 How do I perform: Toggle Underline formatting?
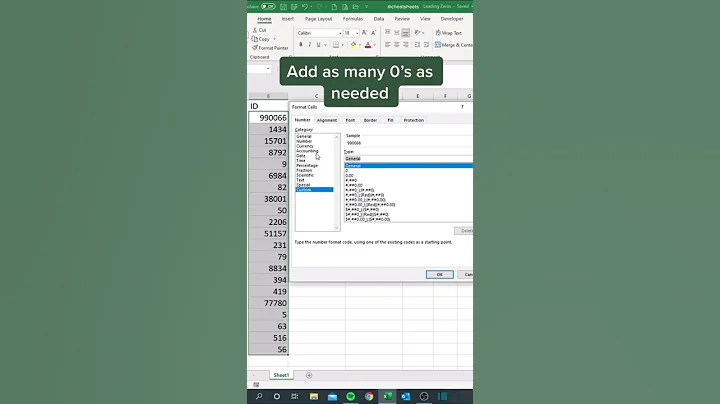pyautogui.click(x=318, y=45)
